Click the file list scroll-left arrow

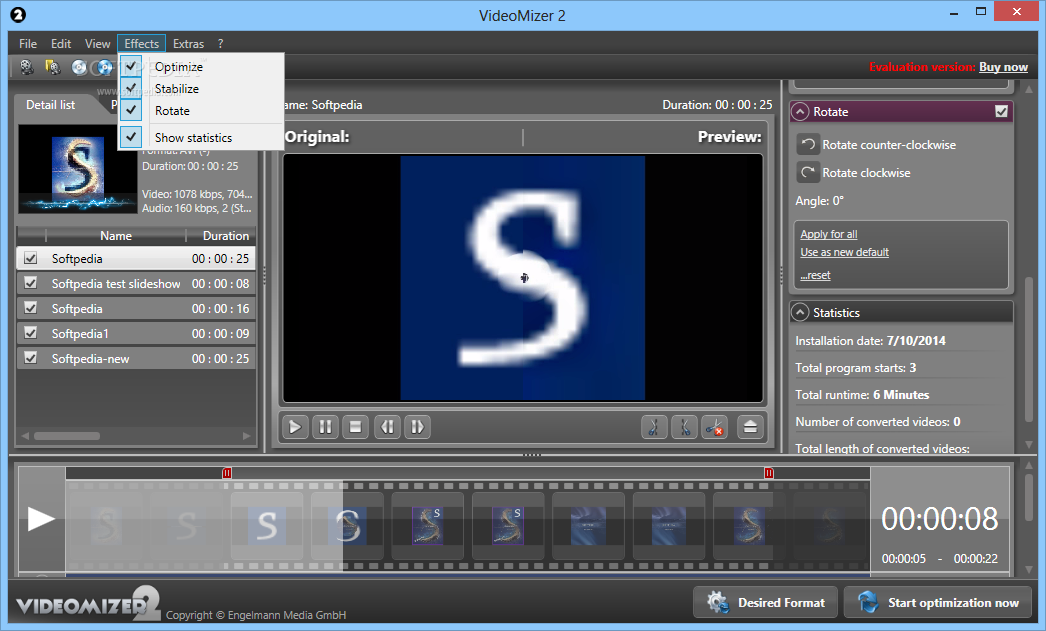click(x=25, y=436)
